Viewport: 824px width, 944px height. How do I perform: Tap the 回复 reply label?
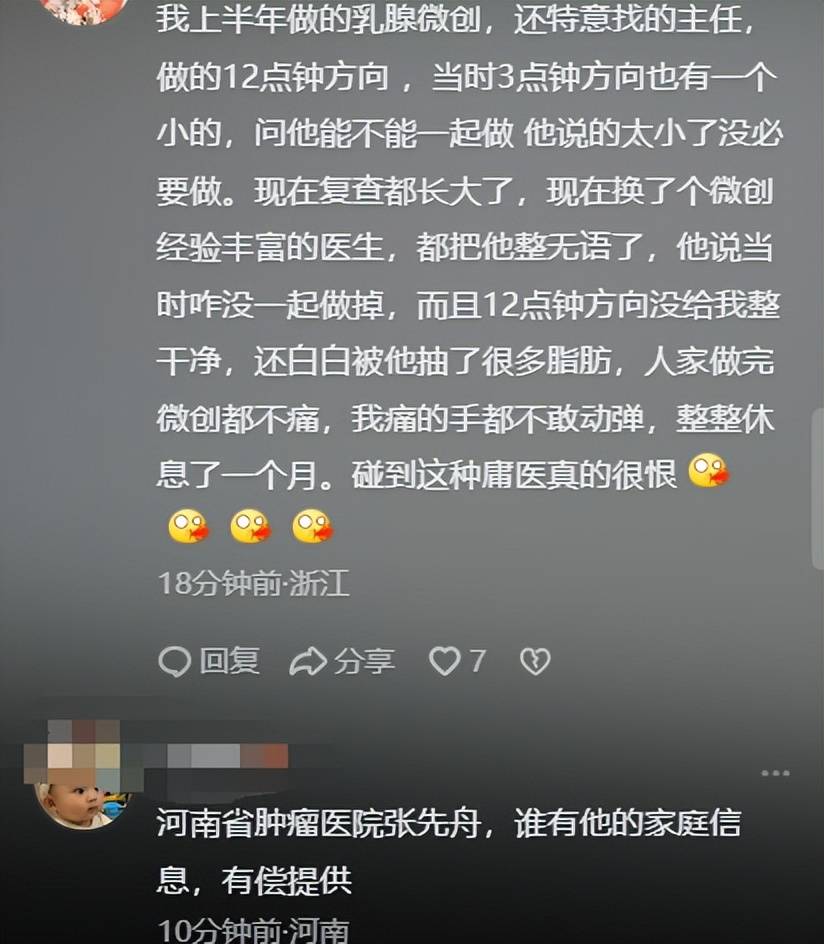(x=229, y=661)
